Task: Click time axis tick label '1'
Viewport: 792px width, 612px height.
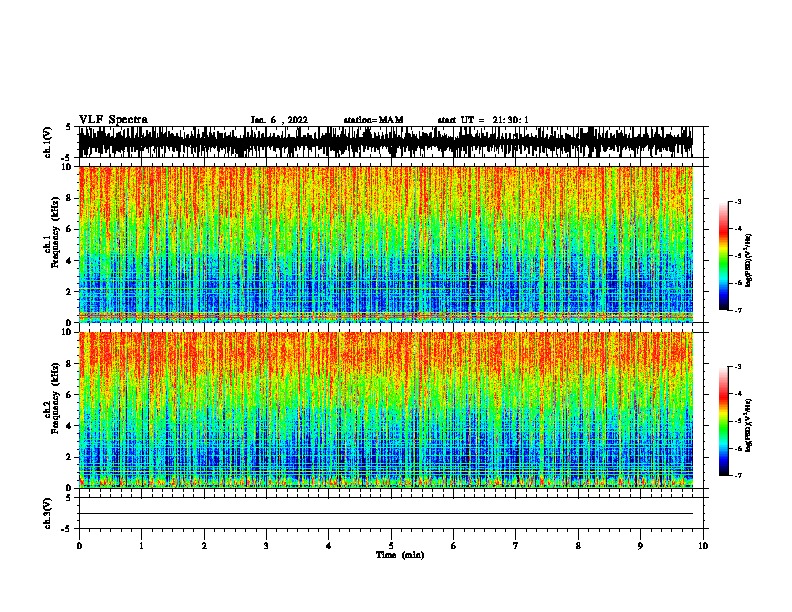Action: [141, 546]
